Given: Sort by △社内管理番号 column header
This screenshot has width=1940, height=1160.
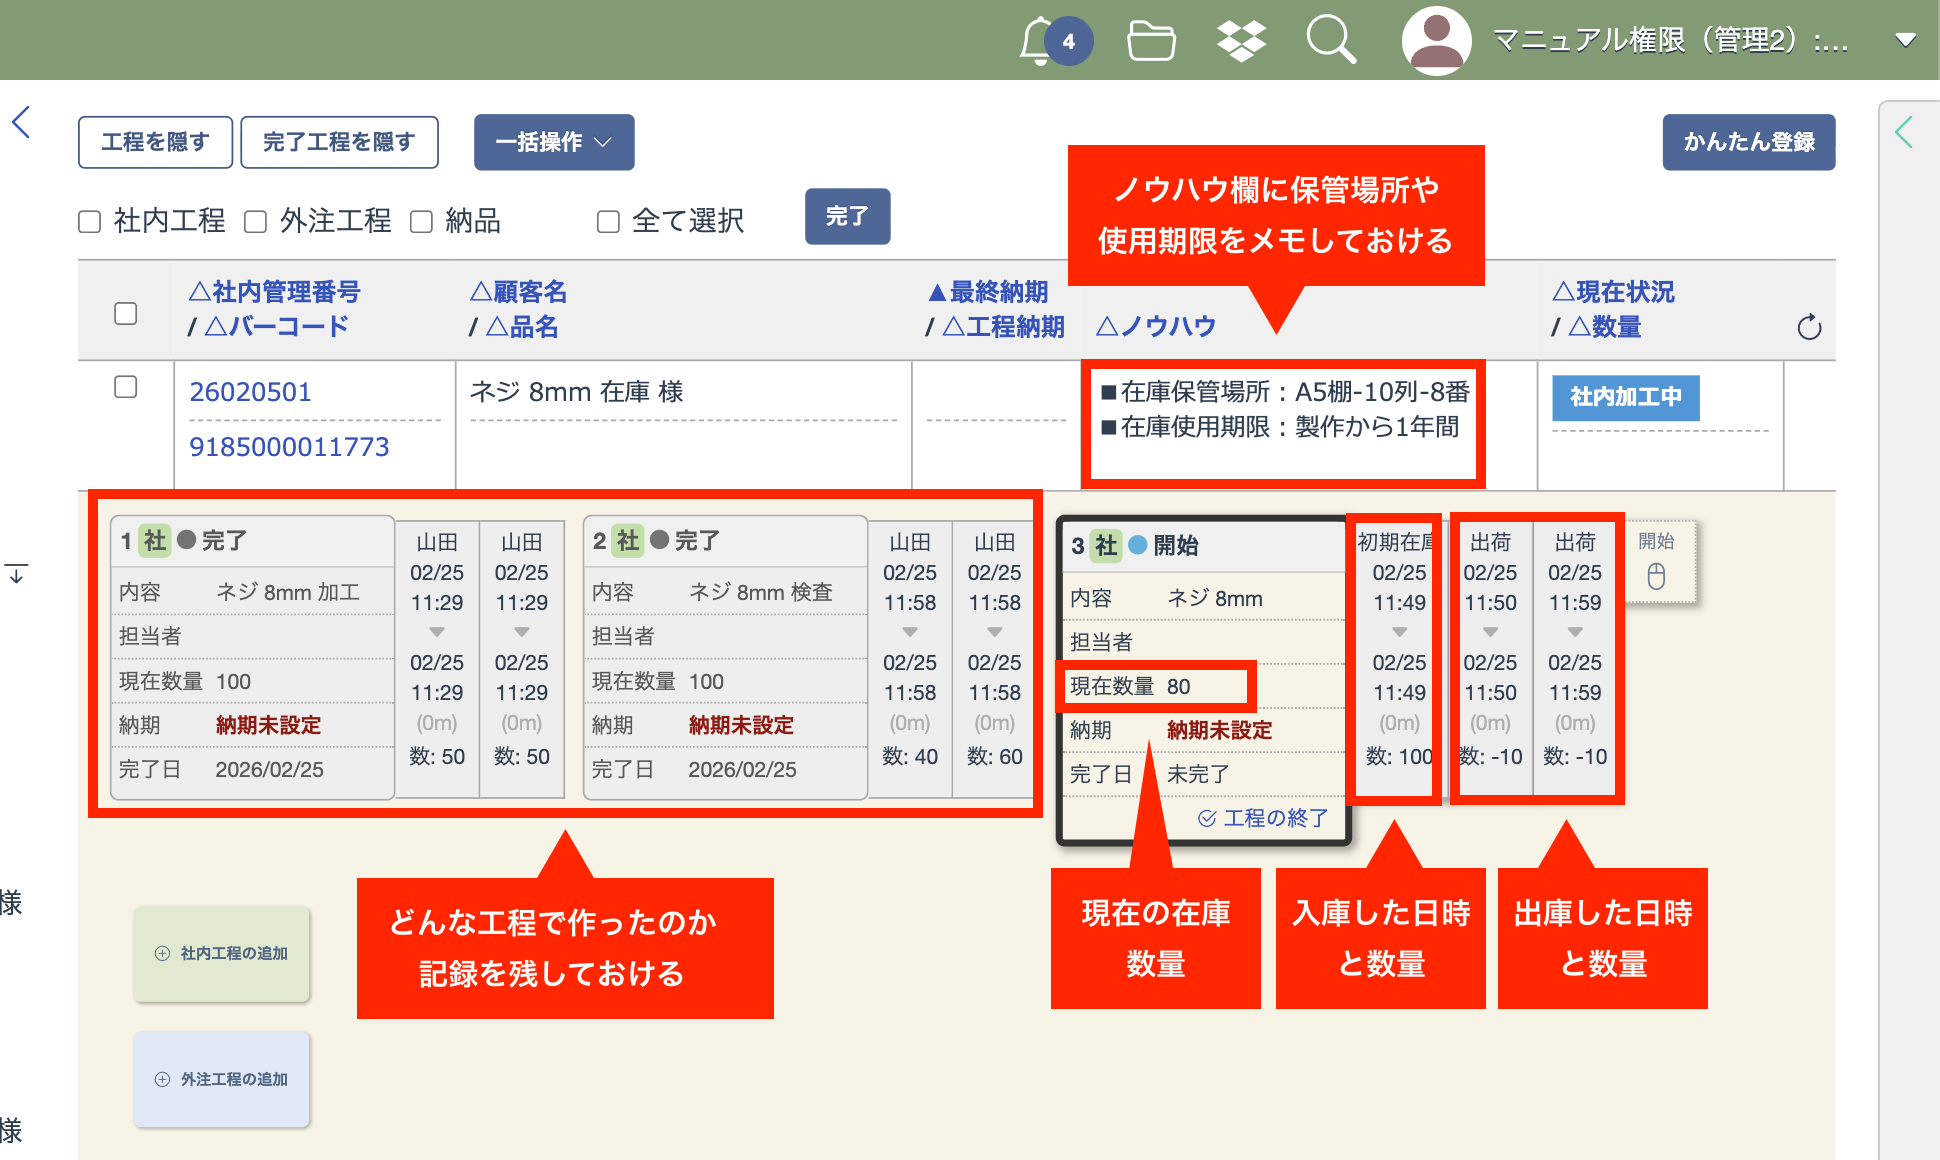Looking at the screenshot, I should [x=274, y=292].
